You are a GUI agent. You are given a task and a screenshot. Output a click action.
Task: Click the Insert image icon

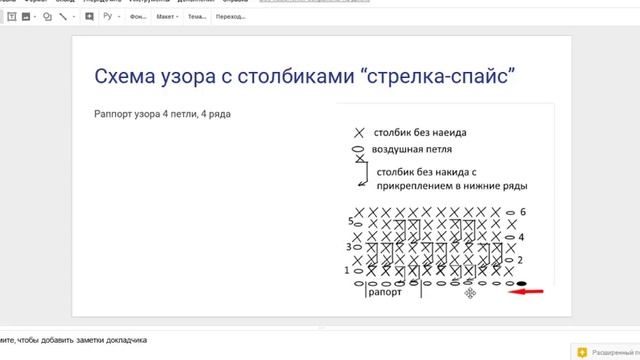pos(26,17)
